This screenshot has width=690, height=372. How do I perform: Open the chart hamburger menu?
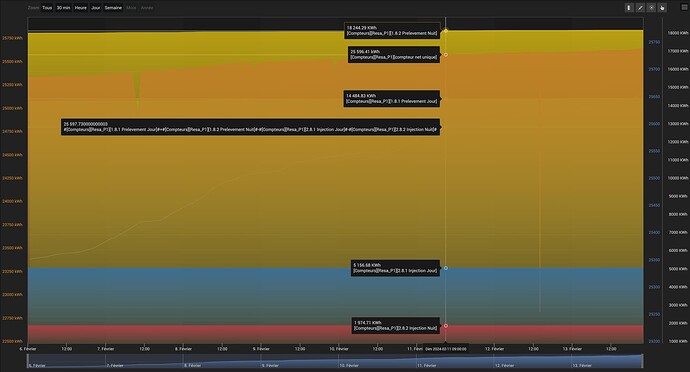[x=685, y=7]
